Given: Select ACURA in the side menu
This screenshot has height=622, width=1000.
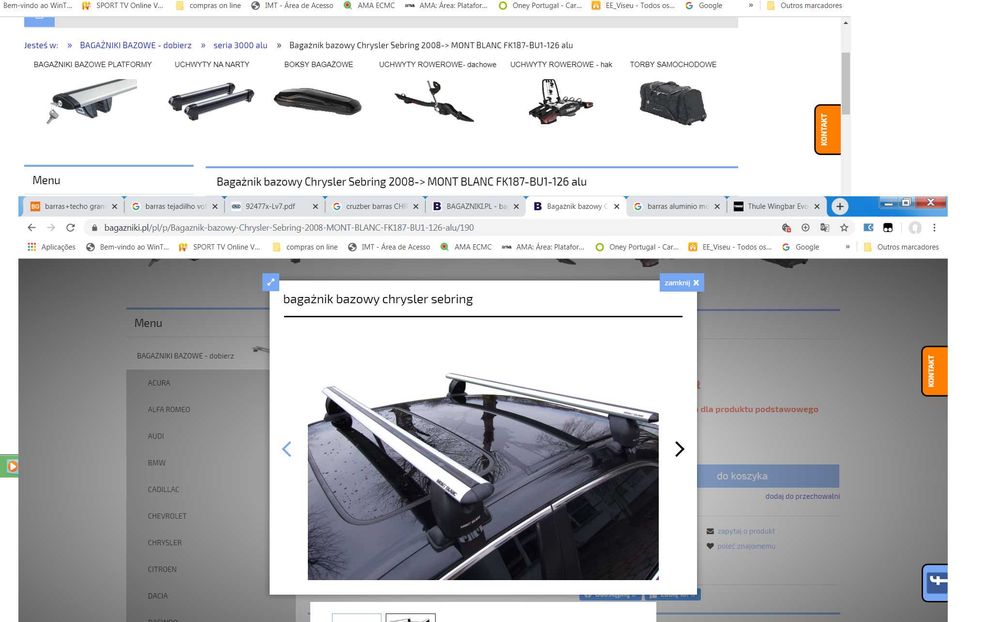Looking at the screenshot, I should pos(159,383).
